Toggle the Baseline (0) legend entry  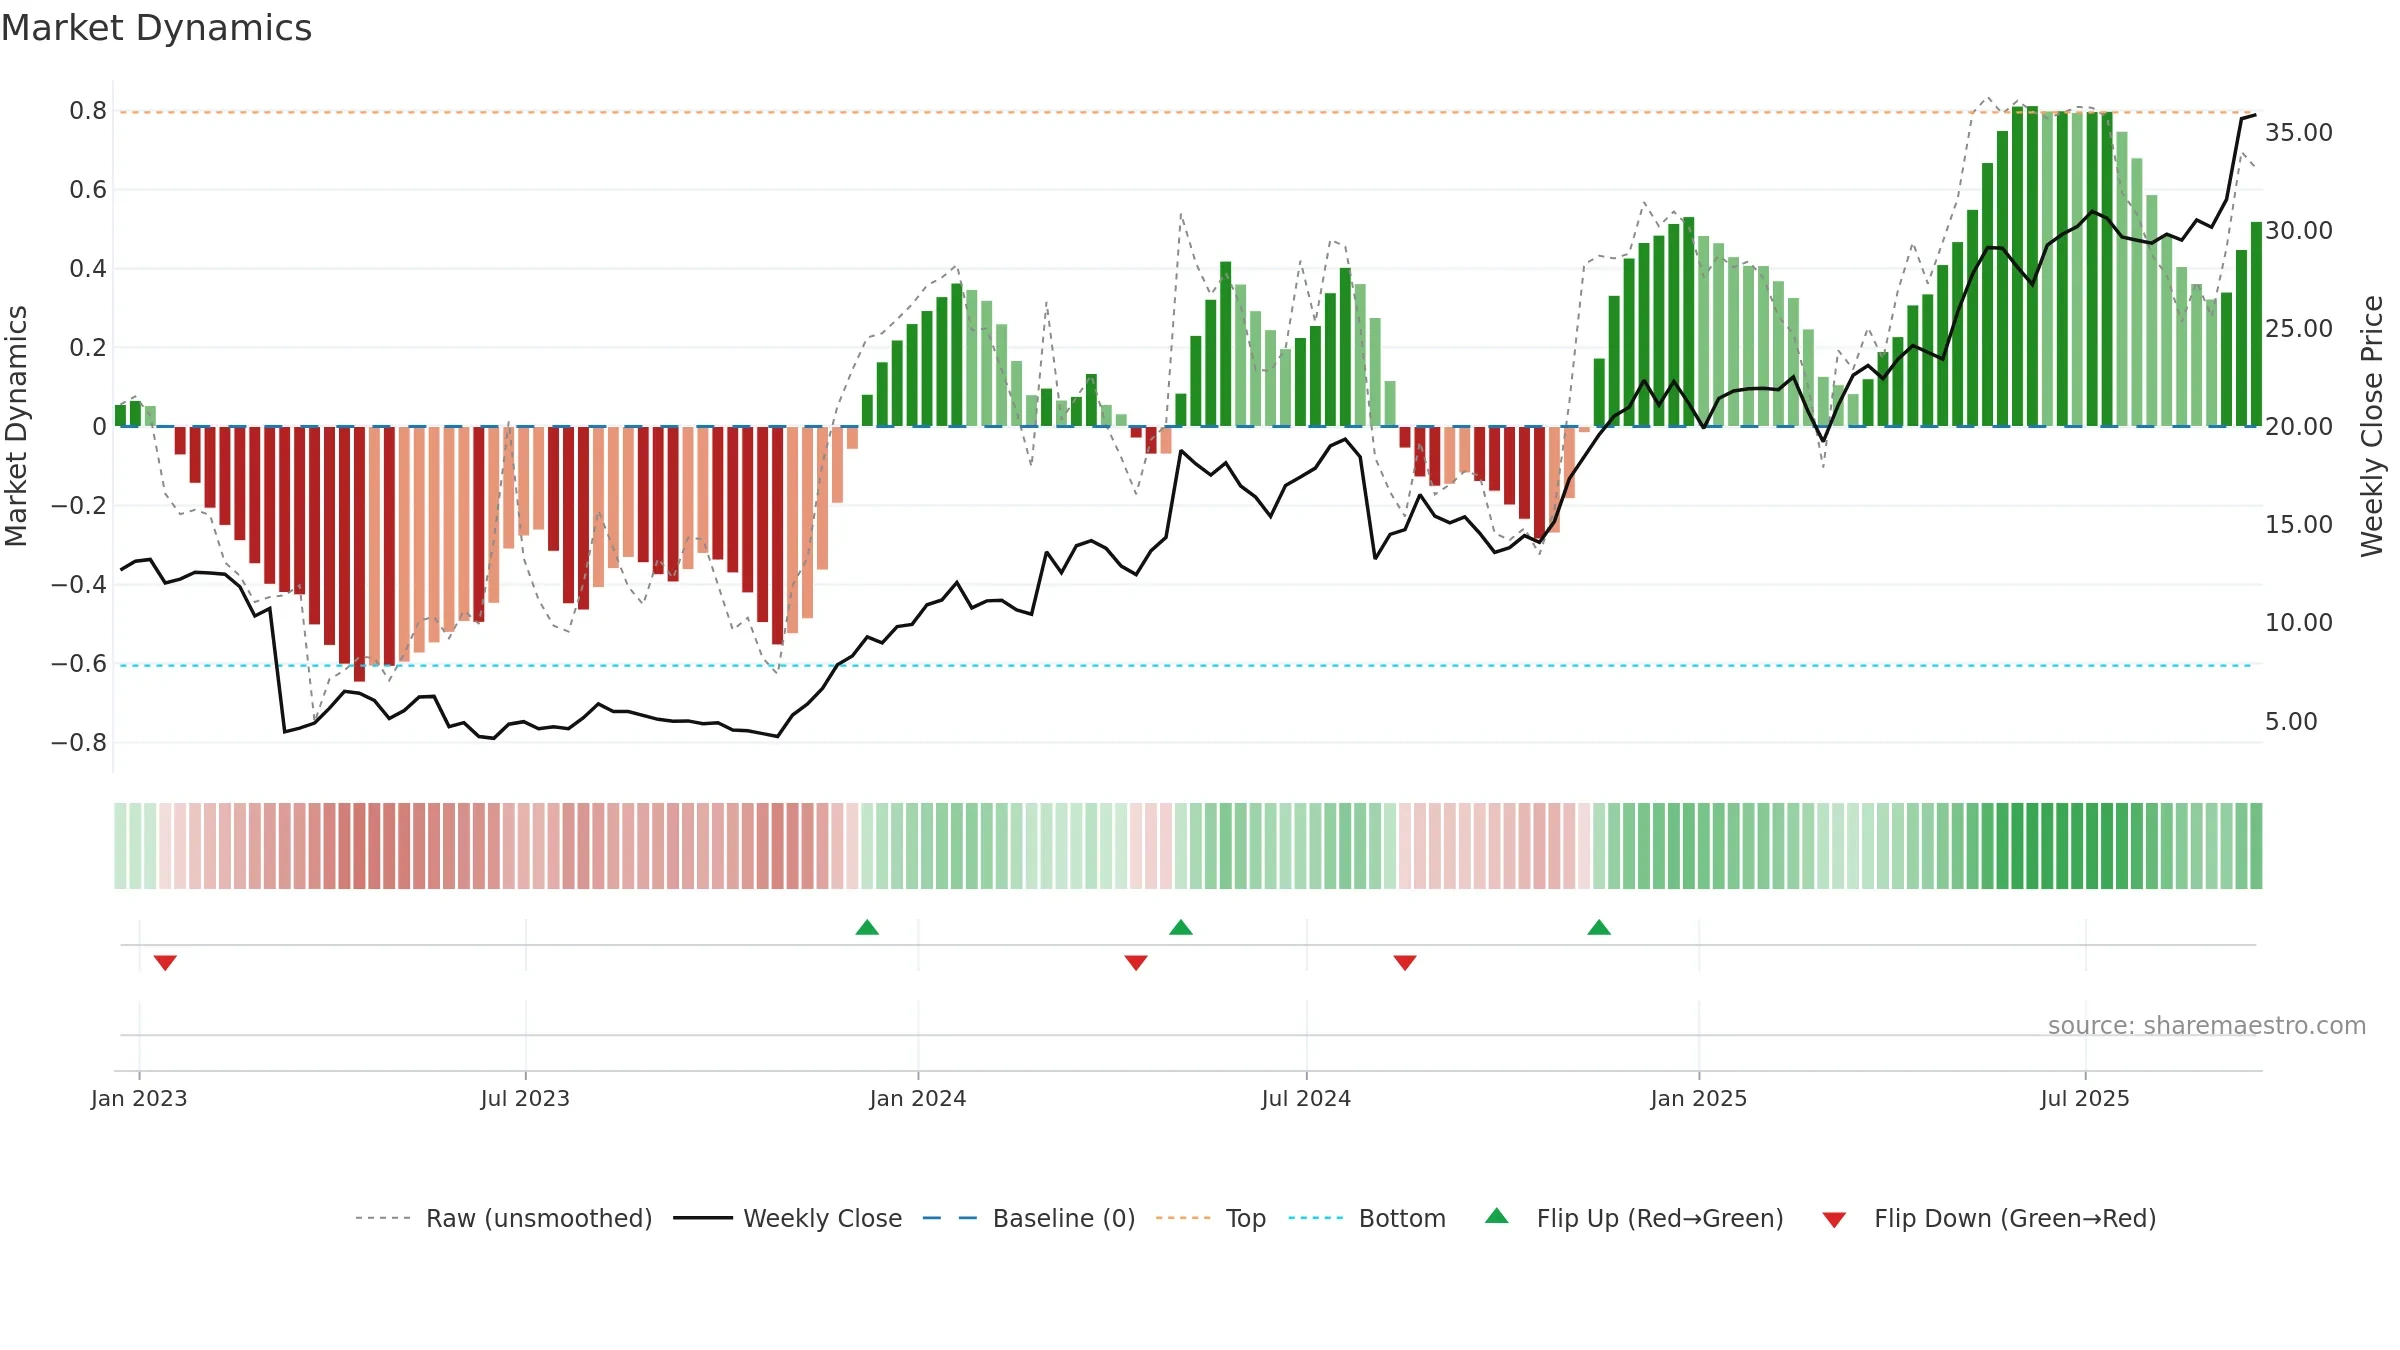(1029, 1218)
